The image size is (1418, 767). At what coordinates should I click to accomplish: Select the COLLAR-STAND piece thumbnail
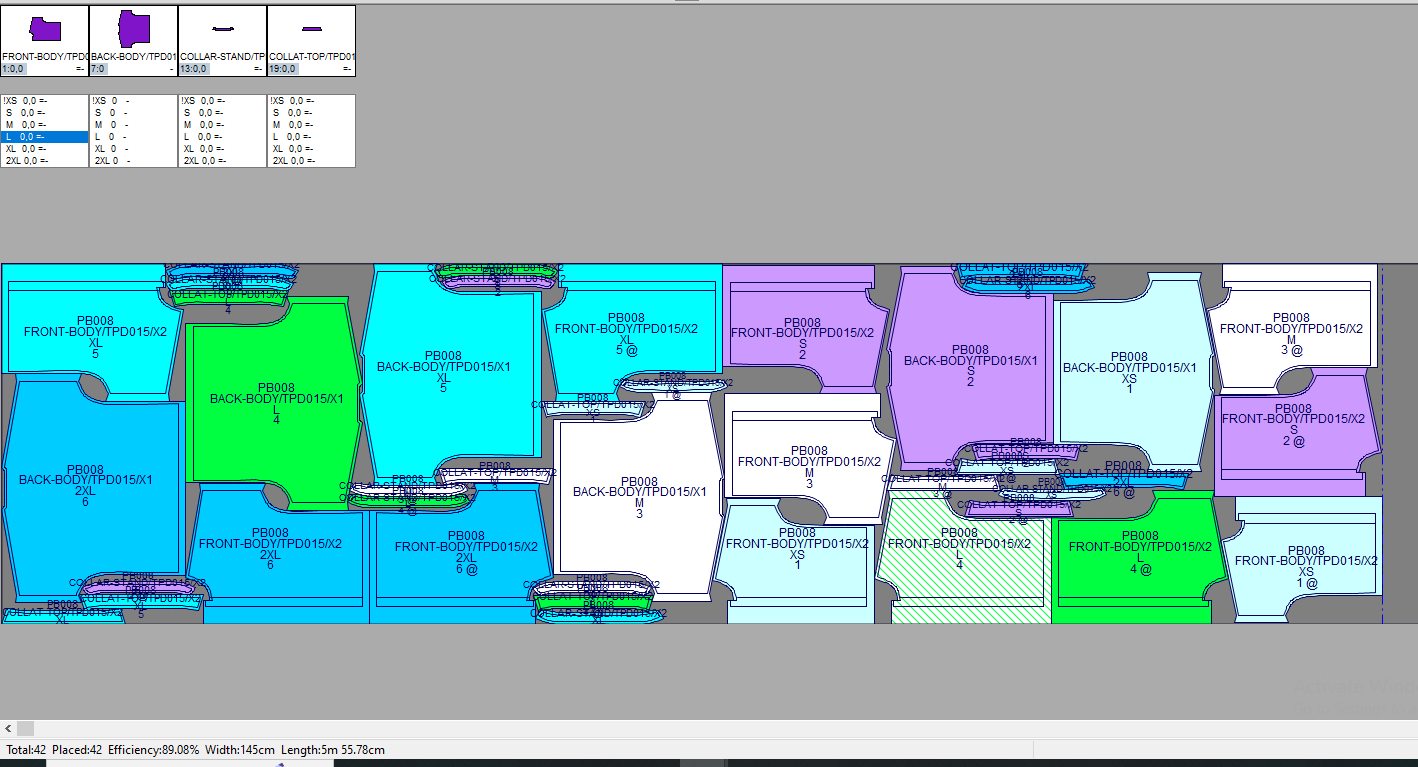222,30
